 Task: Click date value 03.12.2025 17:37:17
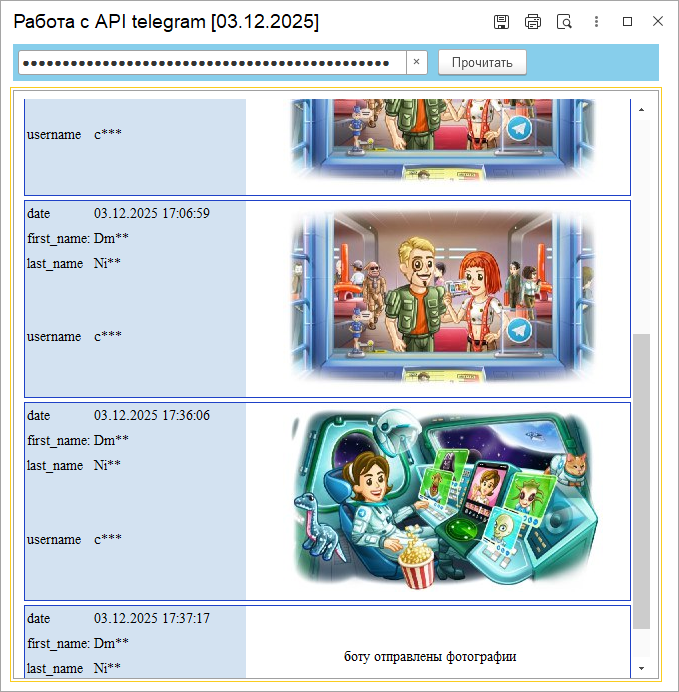coord(152,619)
